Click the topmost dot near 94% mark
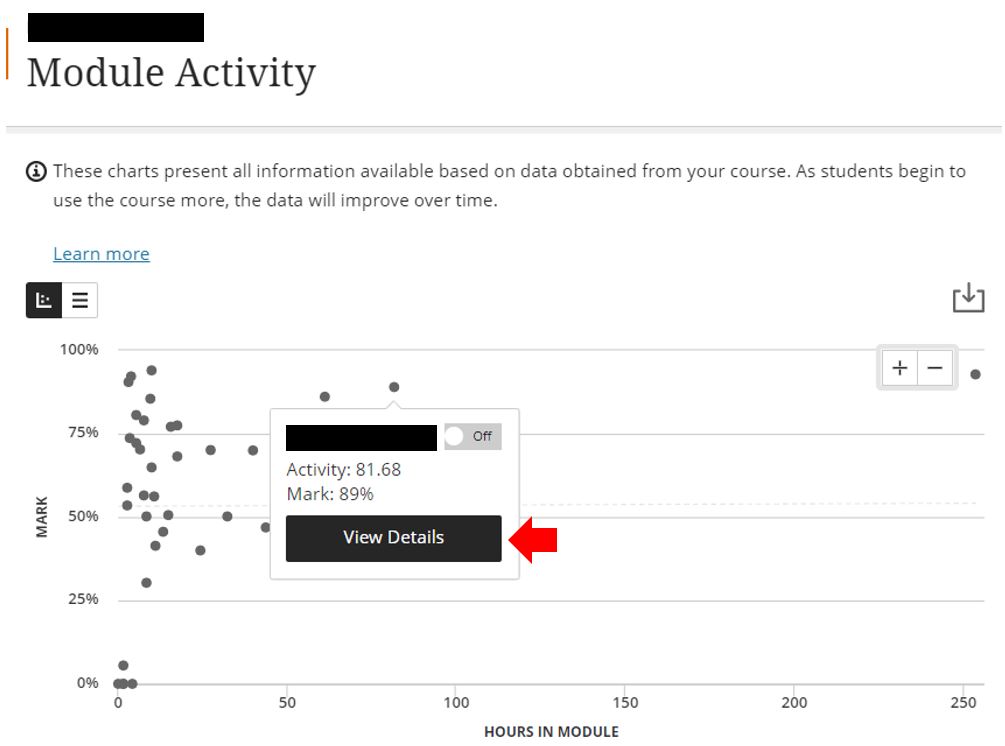The image size is (1005, 746). (152, 370)
